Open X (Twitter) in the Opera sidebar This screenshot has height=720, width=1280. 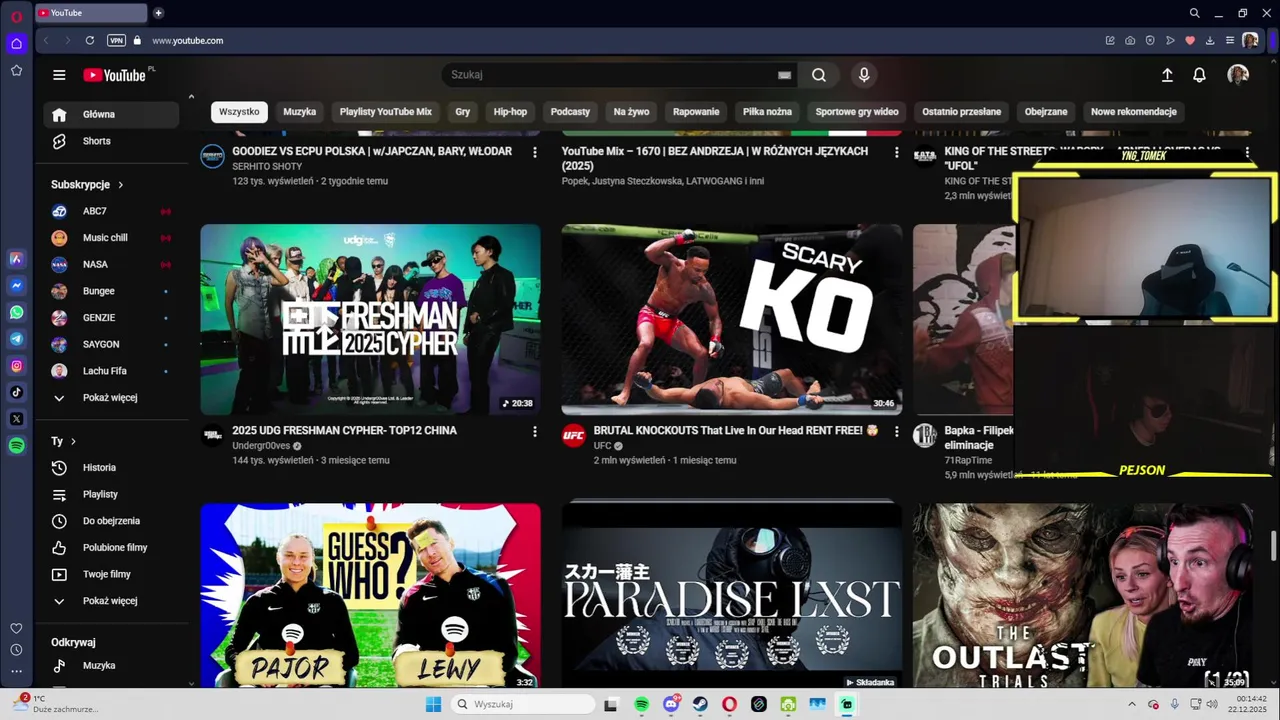(x=16, y=419)
